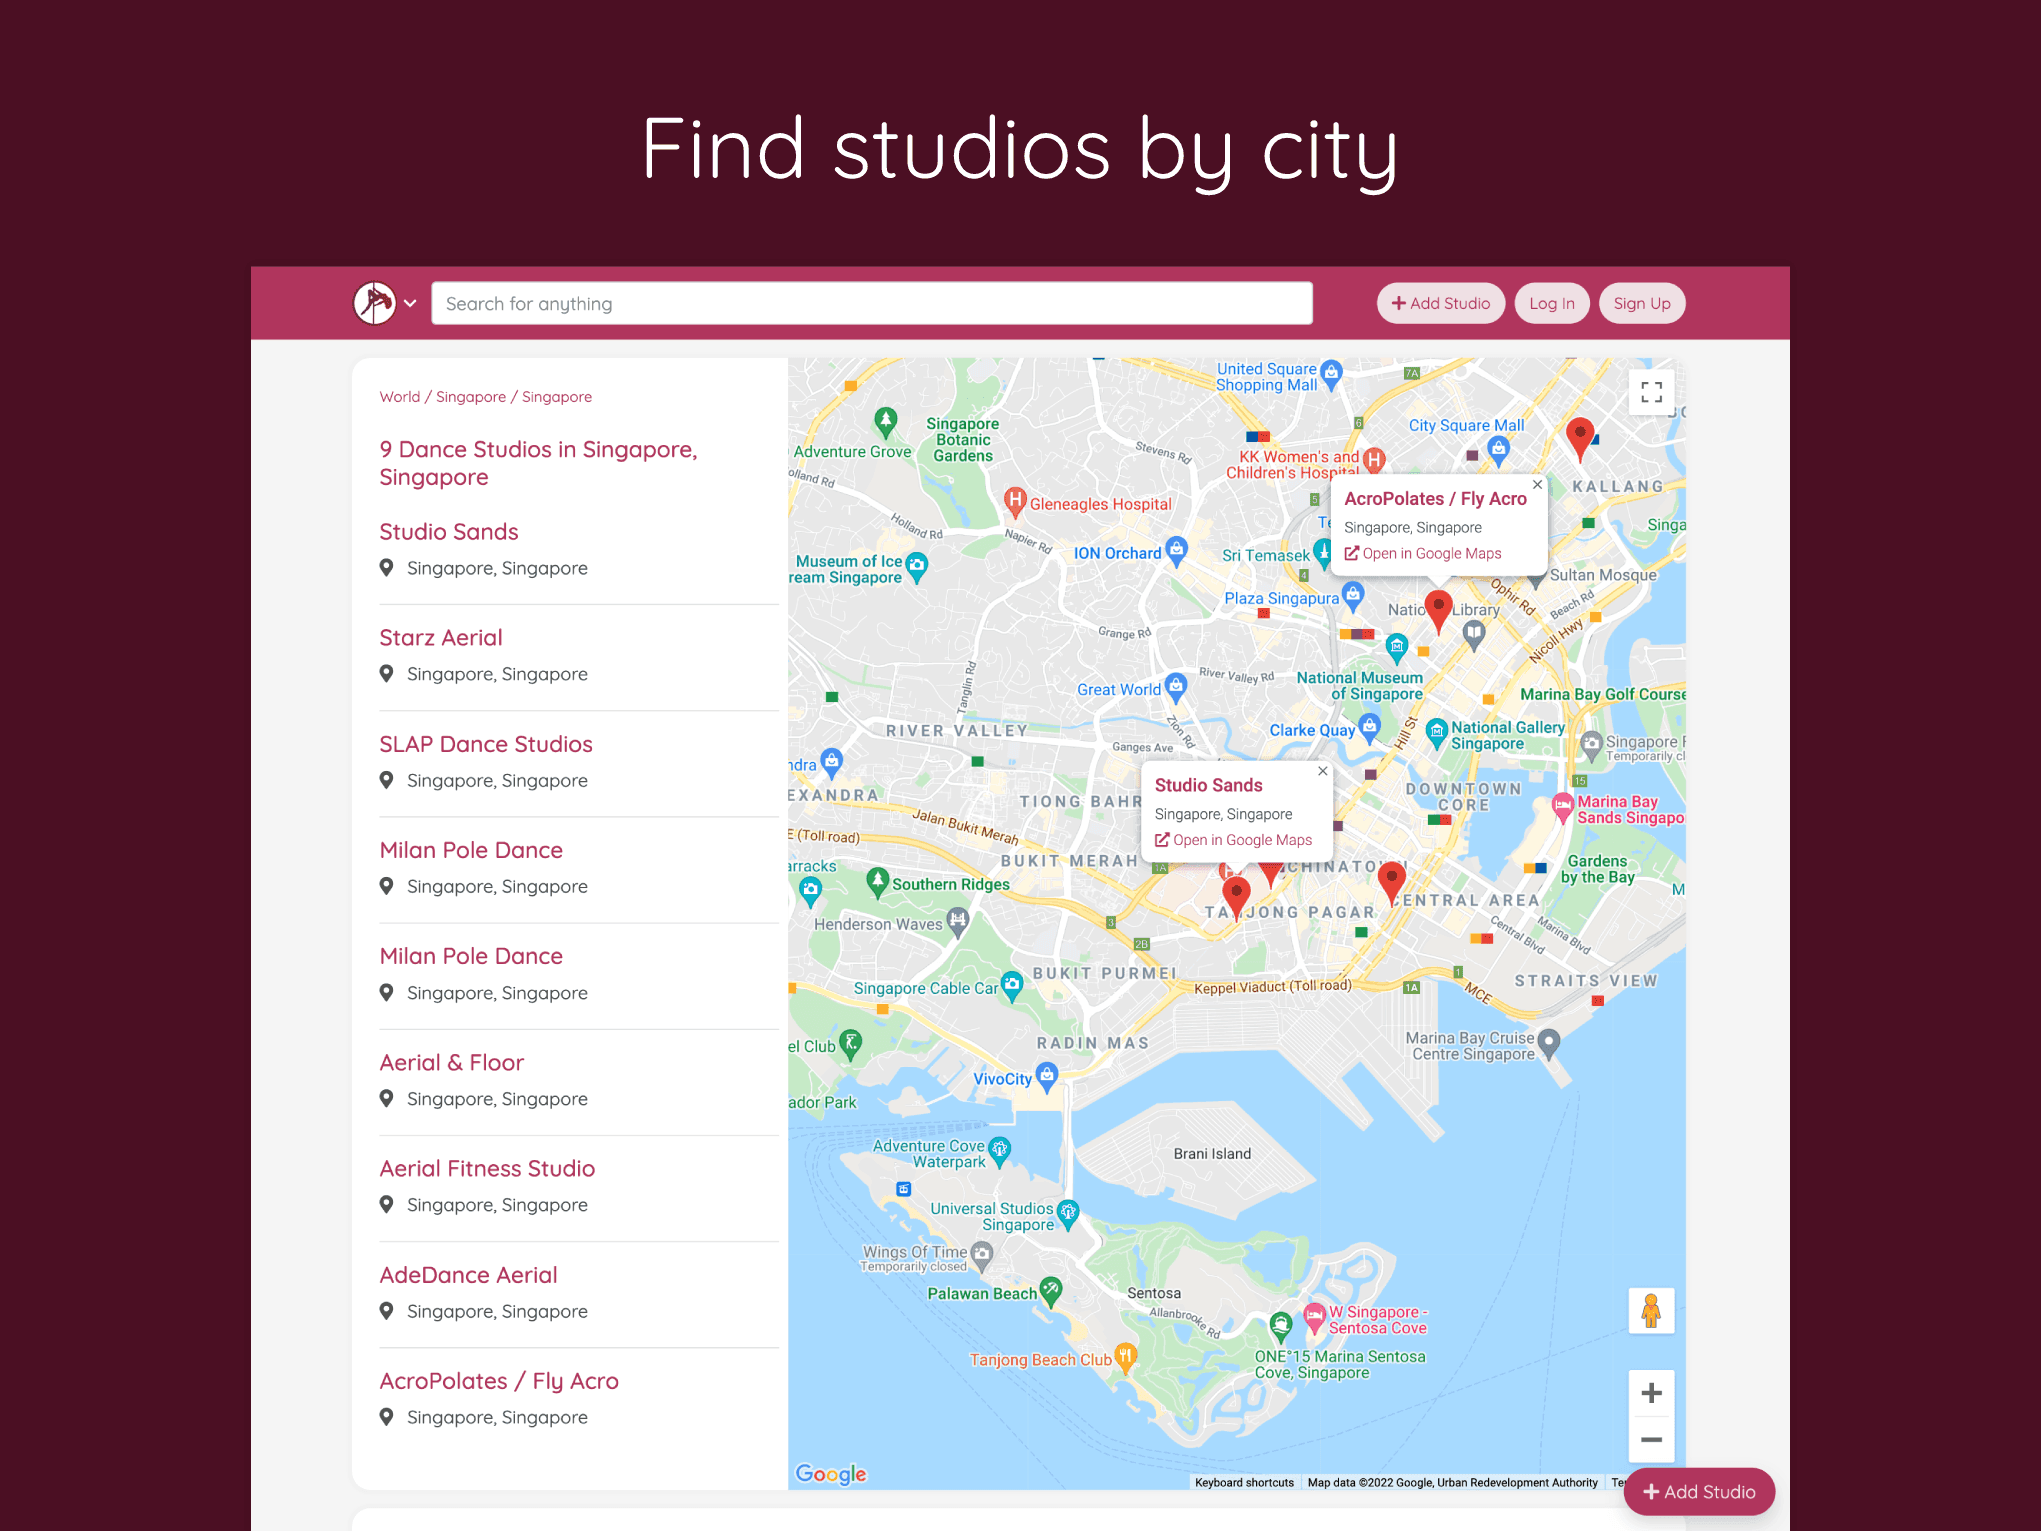The width and height of the screenshot is (2041, 1531).
Task: Click the Palawan Beach marker icon
Action: coord(1050,1290)
